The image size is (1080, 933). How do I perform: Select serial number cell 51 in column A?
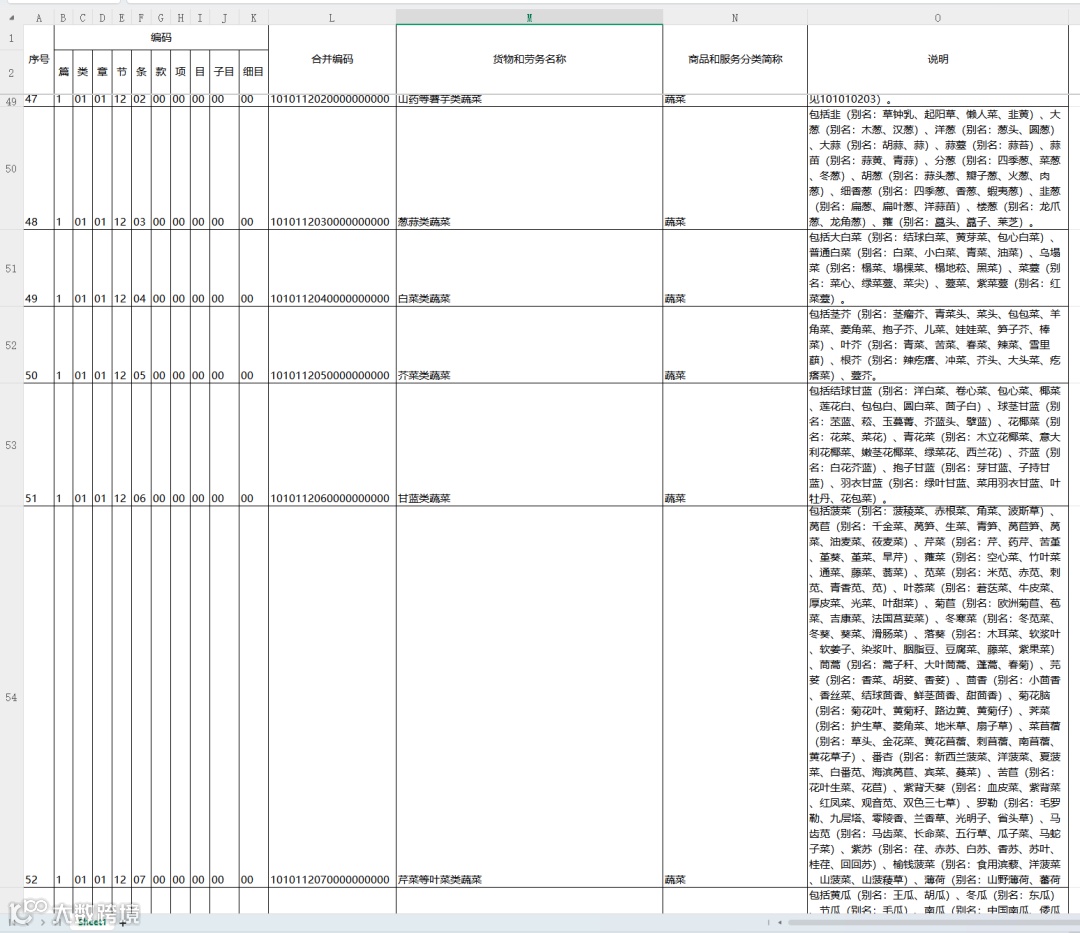pyautogui.click(x=39, y=445)
